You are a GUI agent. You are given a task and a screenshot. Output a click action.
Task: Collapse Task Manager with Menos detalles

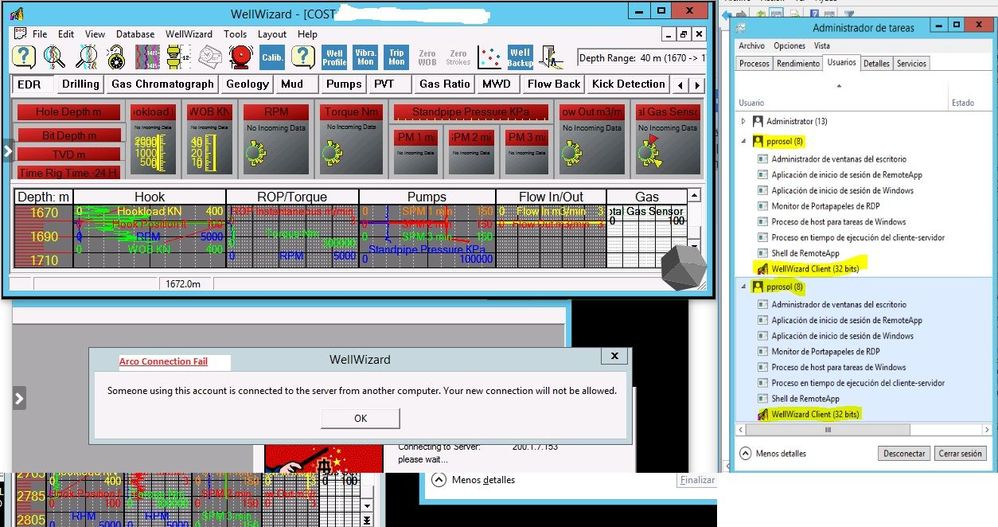coord(773,454)
